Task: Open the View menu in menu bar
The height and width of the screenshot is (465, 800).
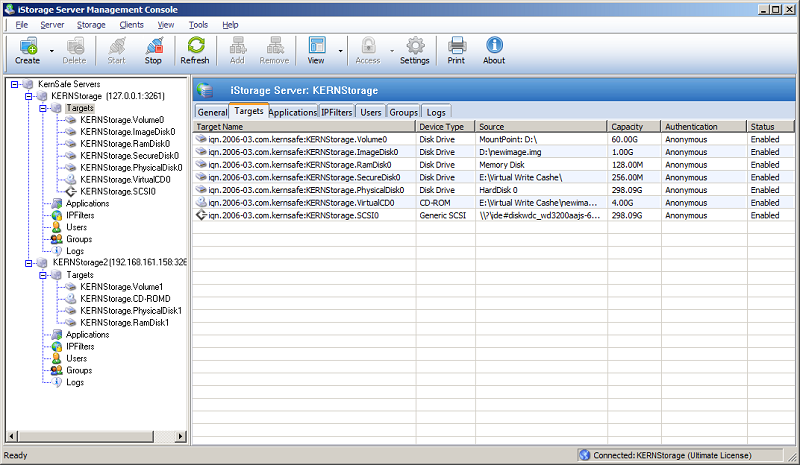Action: click(165, 25)
